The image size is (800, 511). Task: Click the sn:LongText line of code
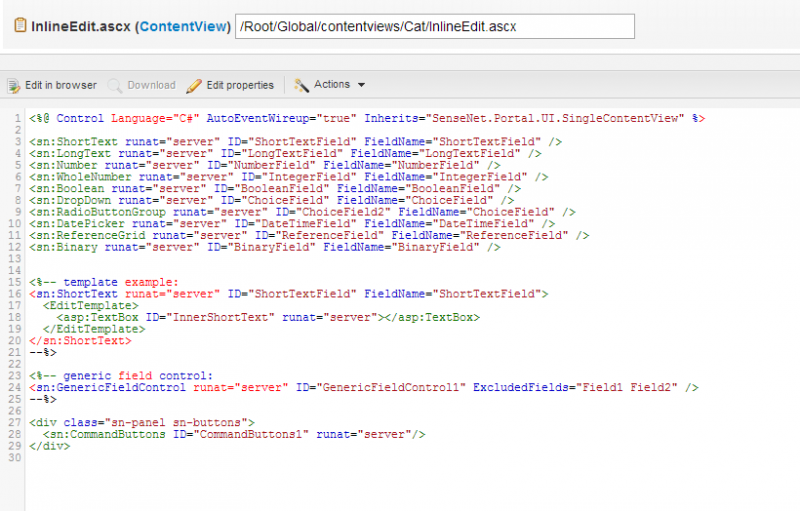285,154
